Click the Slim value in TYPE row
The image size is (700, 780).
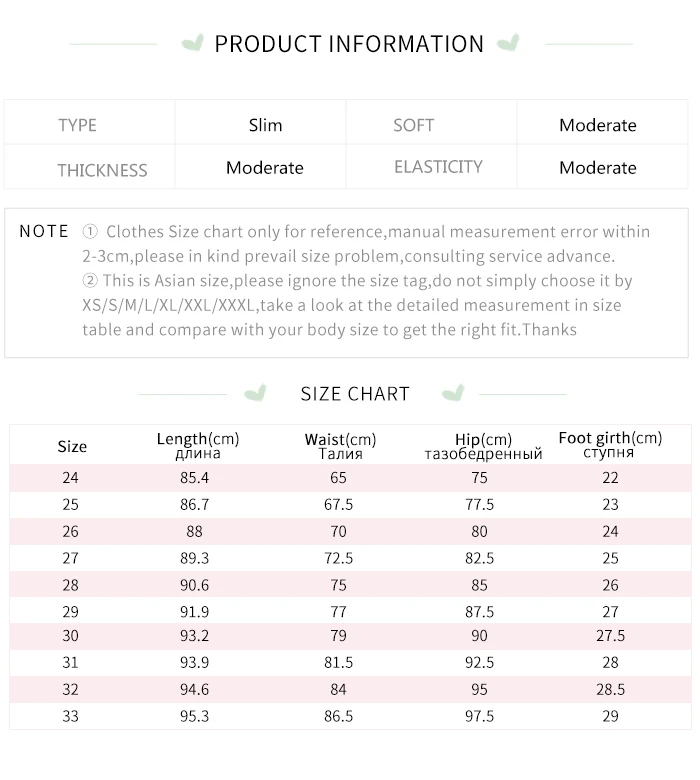[265, 125]
